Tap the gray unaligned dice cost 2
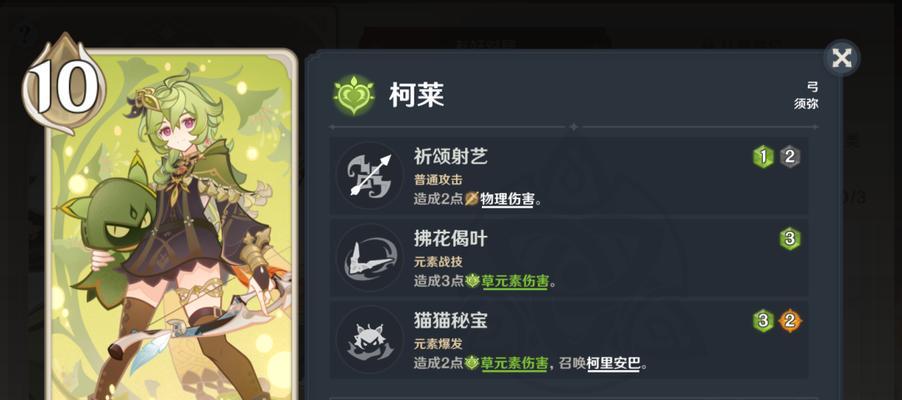 [x=790, y=157]
